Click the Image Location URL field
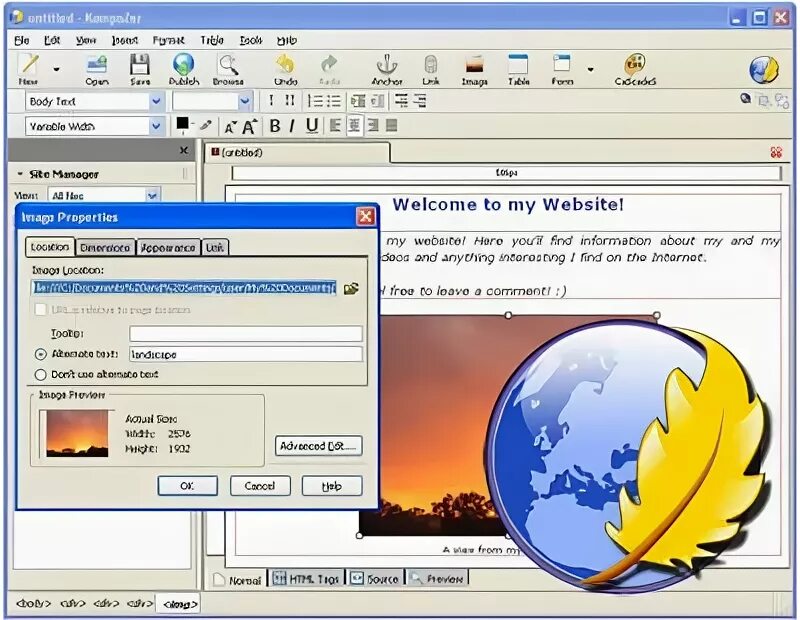The height and width of the screenshot is (620, 800). [x=184, y=288]
